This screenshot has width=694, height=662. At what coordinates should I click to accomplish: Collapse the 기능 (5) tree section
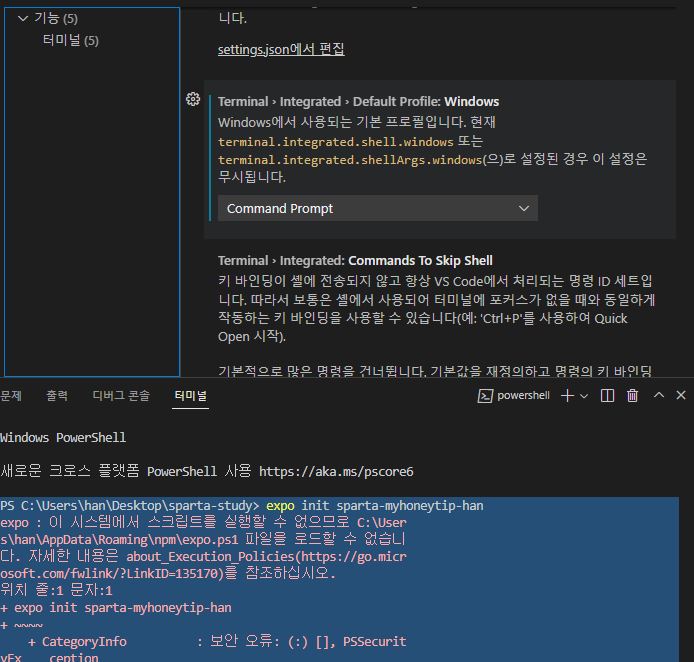pyautogui.click(x=23, y=19)
